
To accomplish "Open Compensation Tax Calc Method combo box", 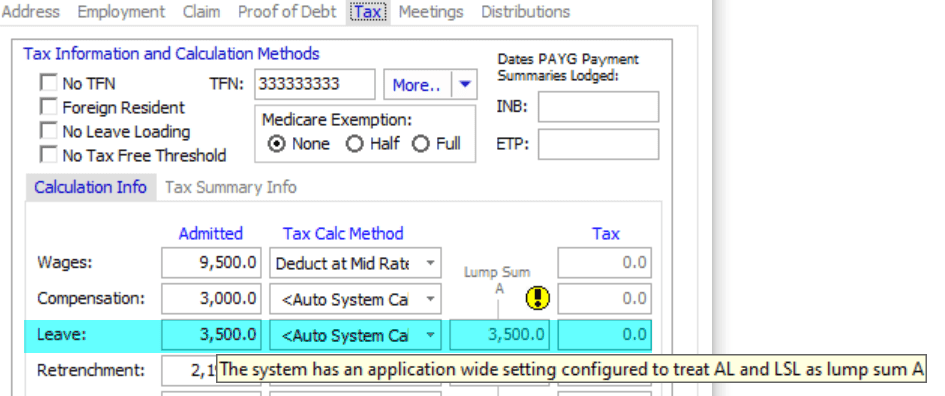I will click(x=430, y=300).
